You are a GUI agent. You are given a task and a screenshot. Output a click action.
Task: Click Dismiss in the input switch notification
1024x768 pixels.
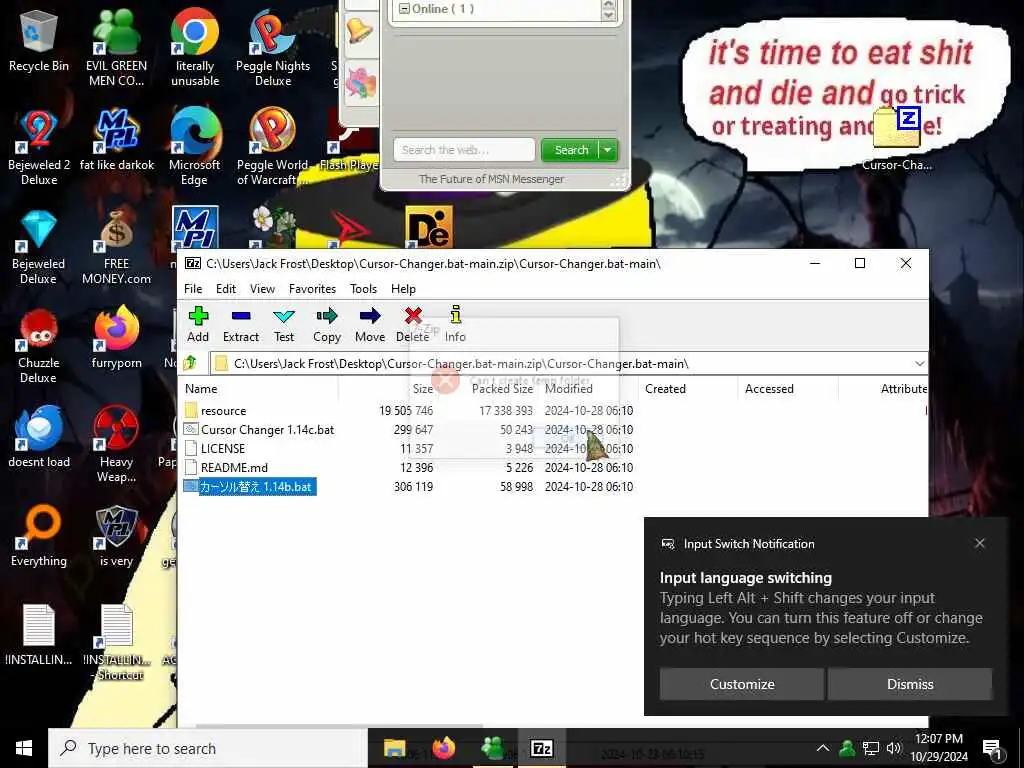[910, 684]
